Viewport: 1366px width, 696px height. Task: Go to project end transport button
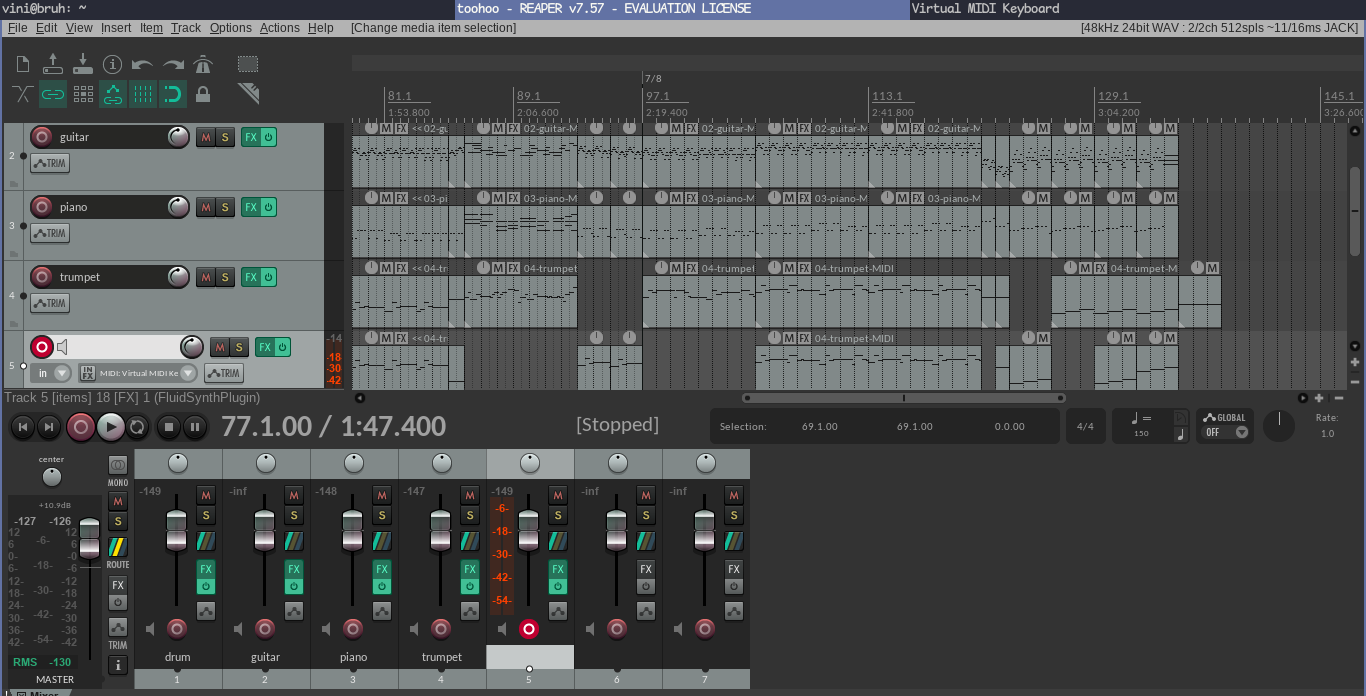point(48,427)
